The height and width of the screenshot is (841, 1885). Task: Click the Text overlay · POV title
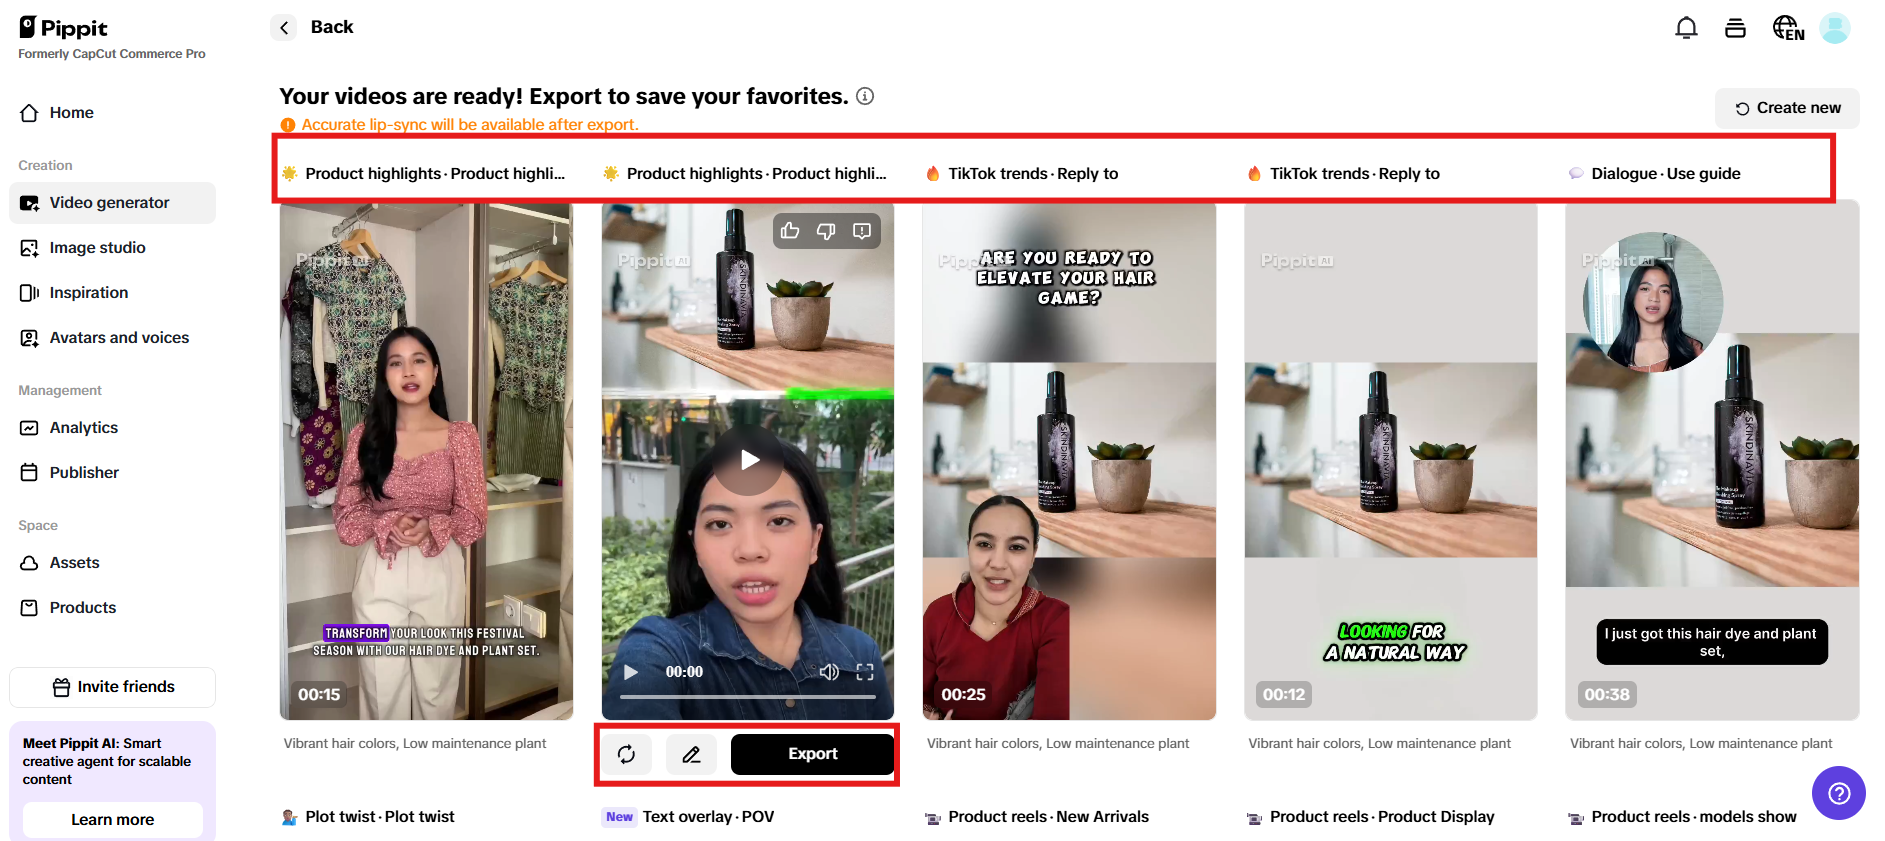709,817
